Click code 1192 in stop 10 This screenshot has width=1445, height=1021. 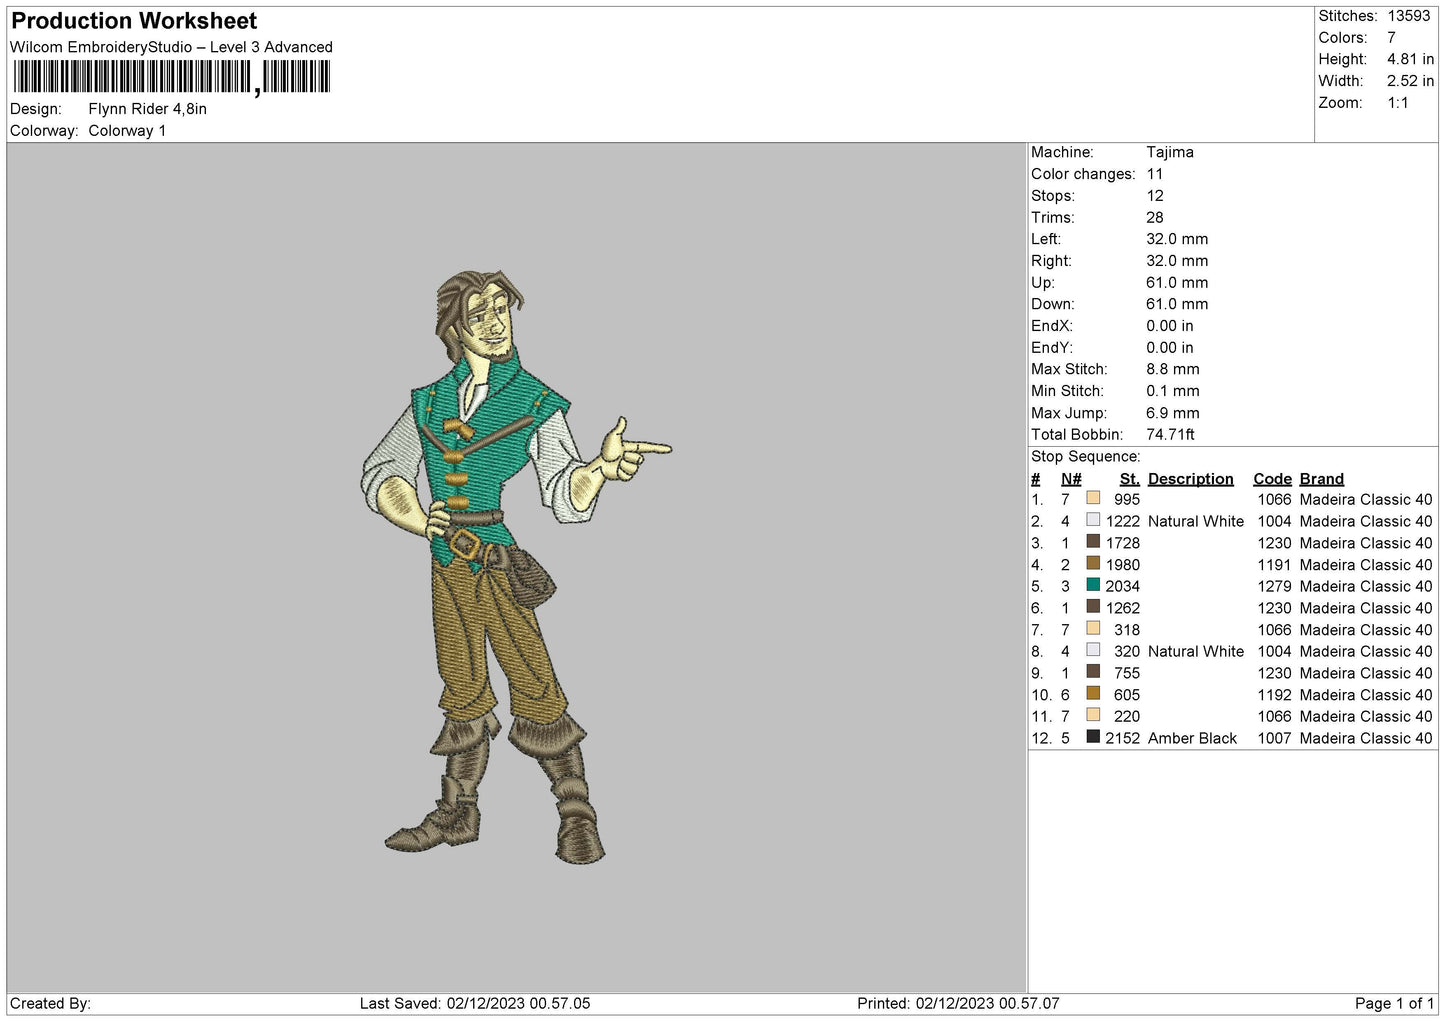click(1274, 694)
